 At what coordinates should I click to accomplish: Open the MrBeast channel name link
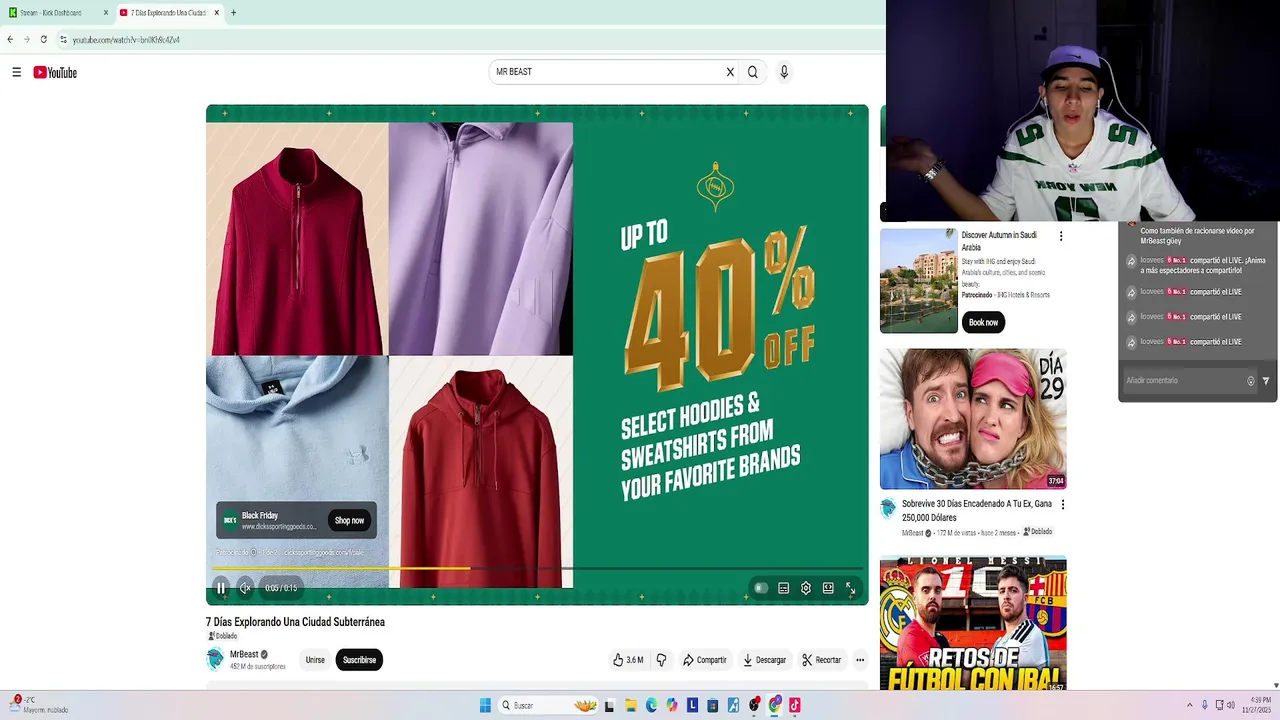[244, 654]
